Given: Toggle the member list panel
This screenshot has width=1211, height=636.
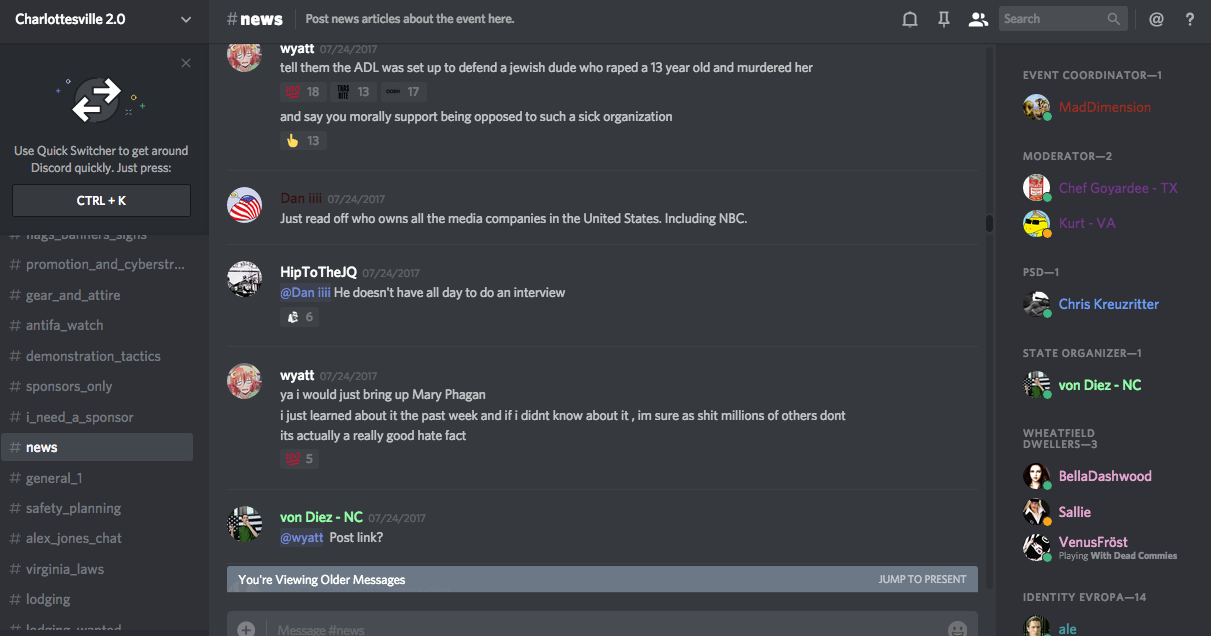Looking at the screenshot, I should (x=978, y=19).
